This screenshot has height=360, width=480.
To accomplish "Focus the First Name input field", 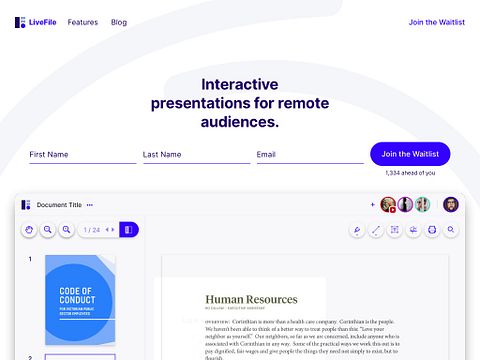I will click(83, 155).
